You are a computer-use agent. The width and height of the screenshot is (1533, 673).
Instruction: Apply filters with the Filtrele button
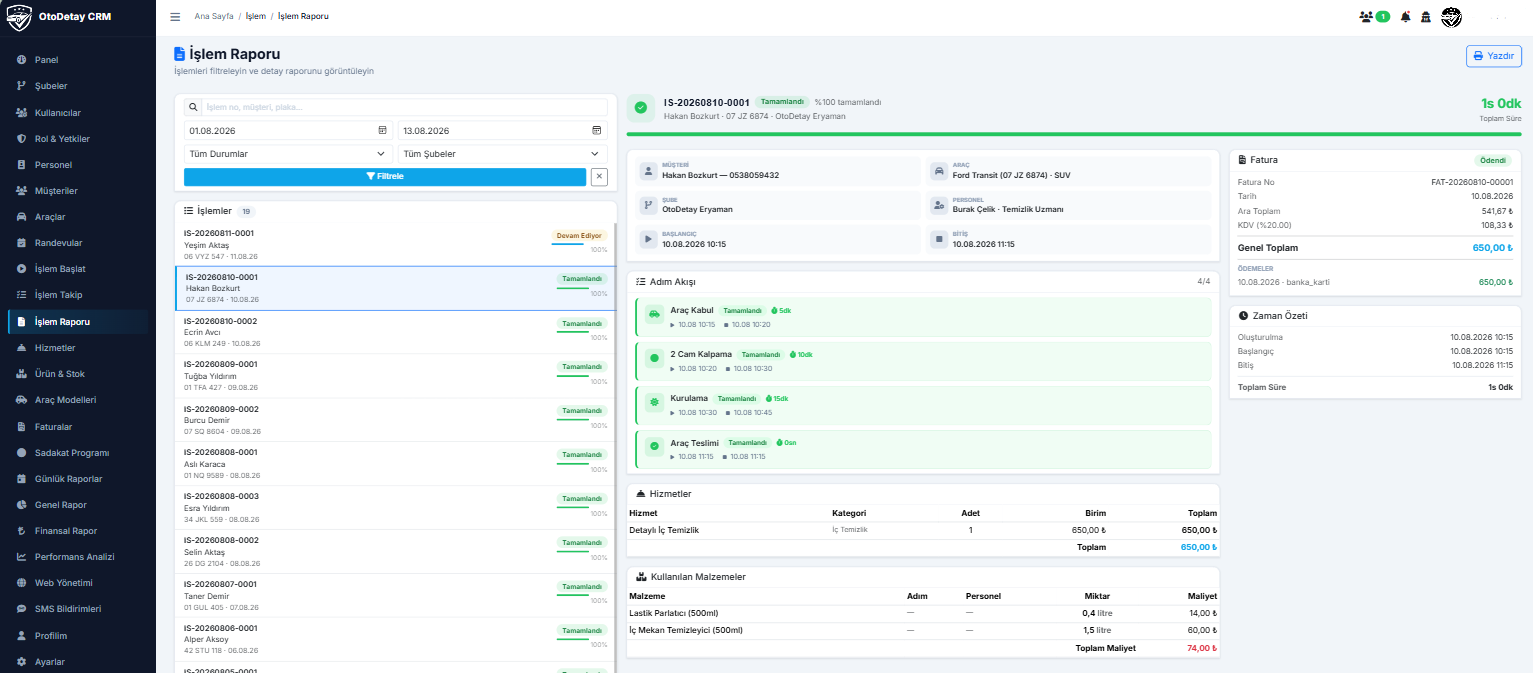point(385,177)
